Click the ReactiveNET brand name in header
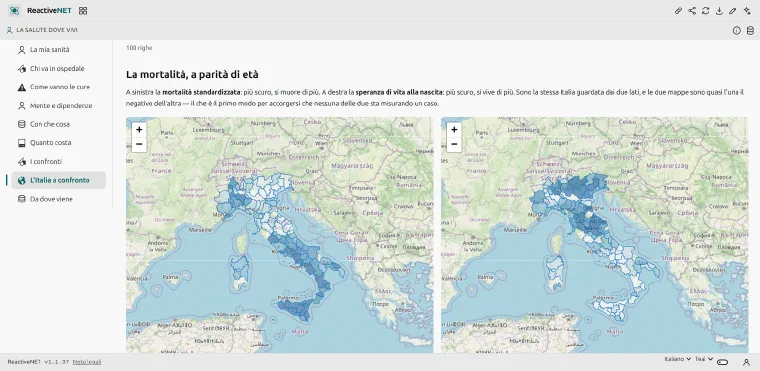 (49, 11)
